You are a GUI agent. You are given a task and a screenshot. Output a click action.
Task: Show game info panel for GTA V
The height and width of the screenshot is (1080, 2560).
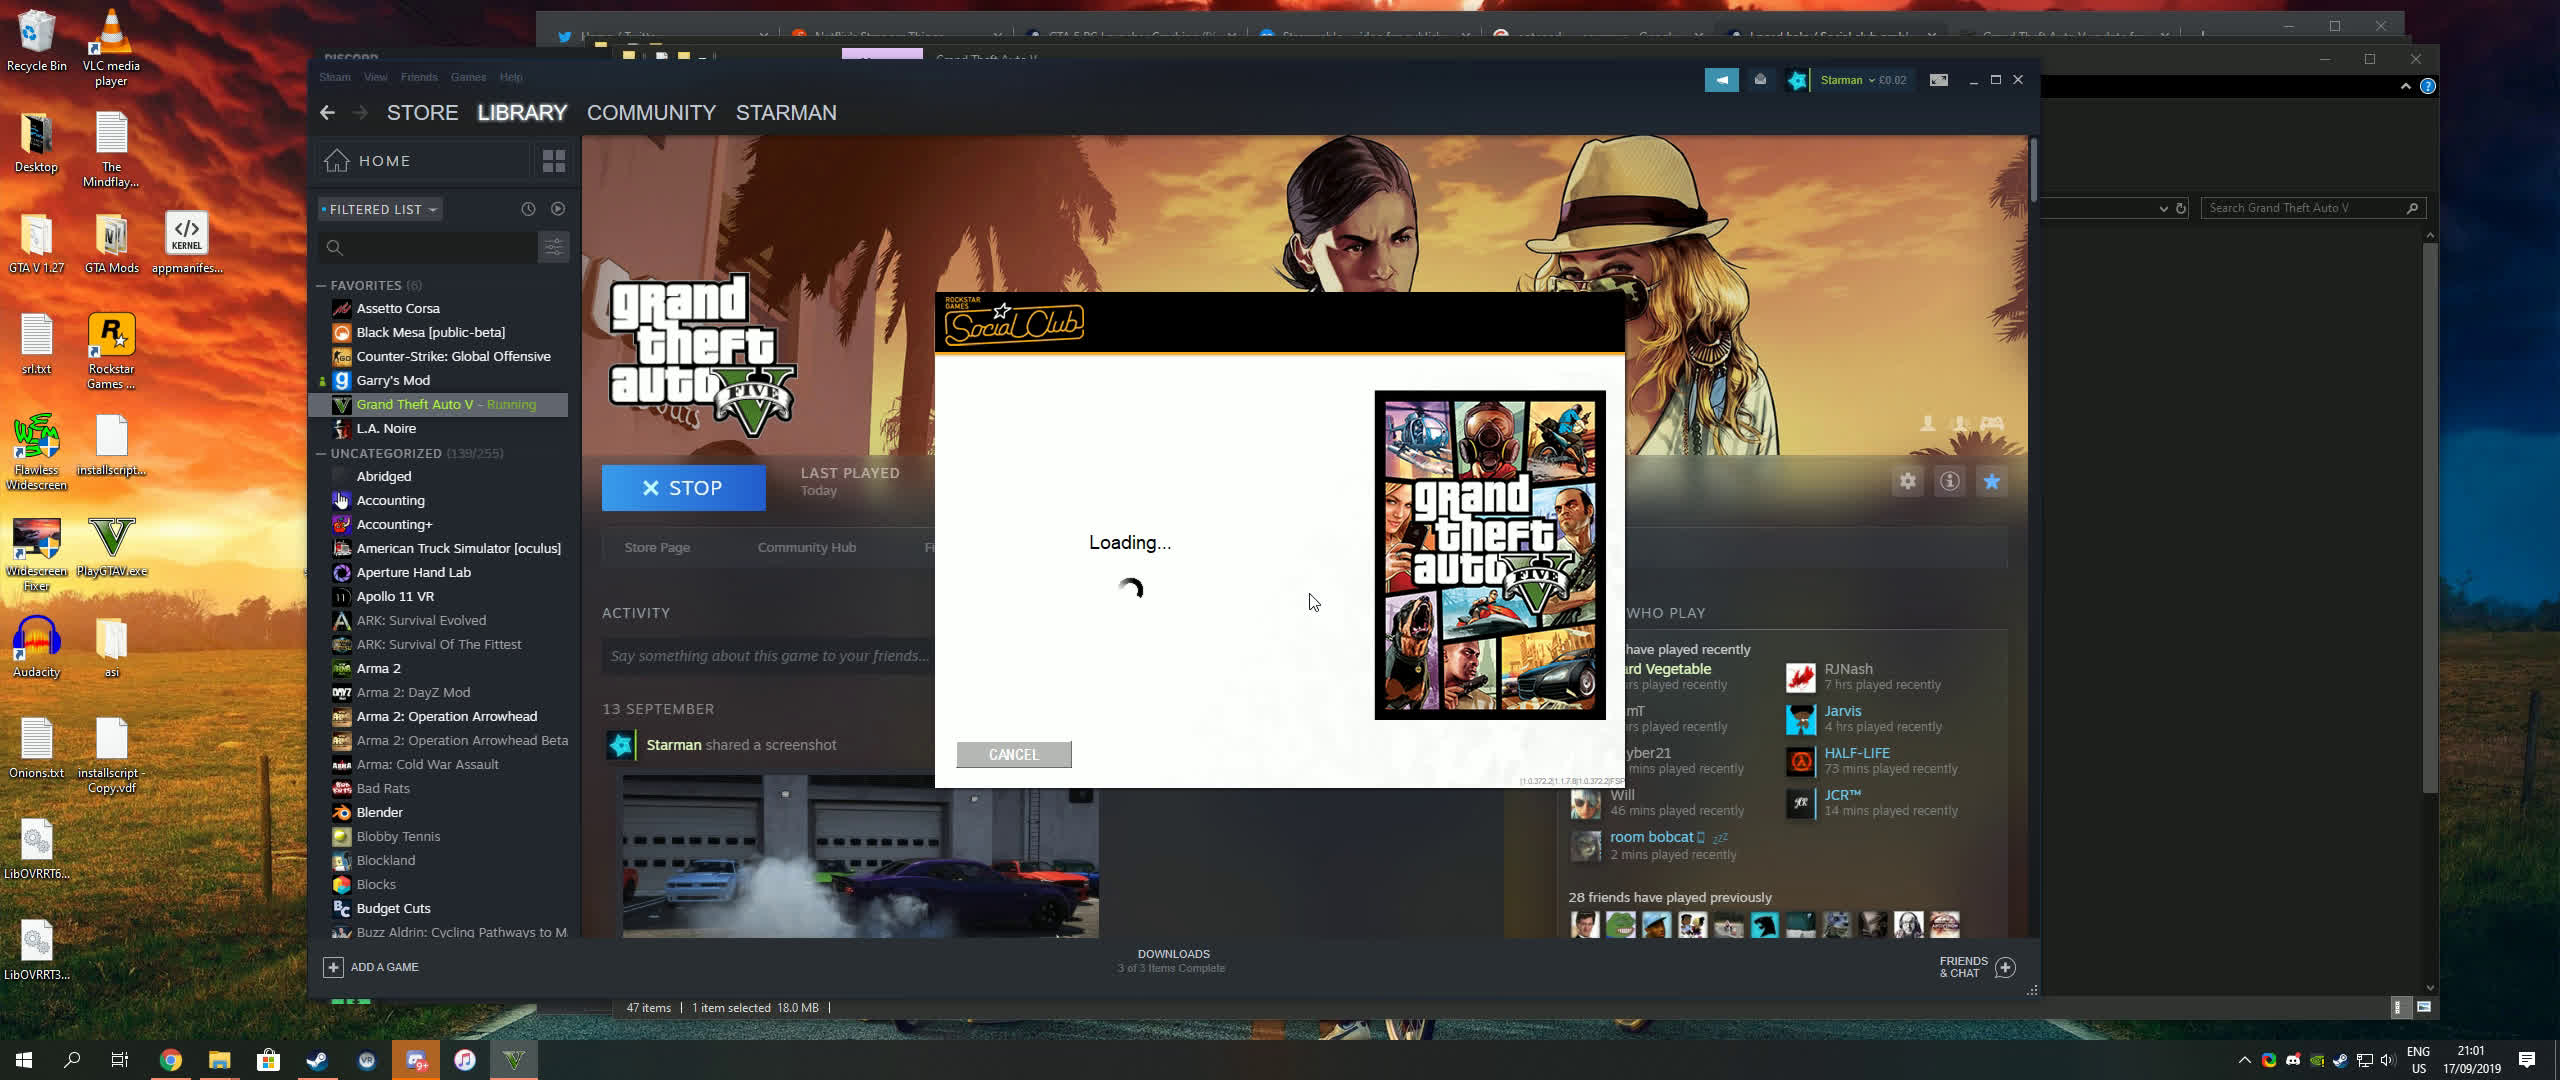1949,482
